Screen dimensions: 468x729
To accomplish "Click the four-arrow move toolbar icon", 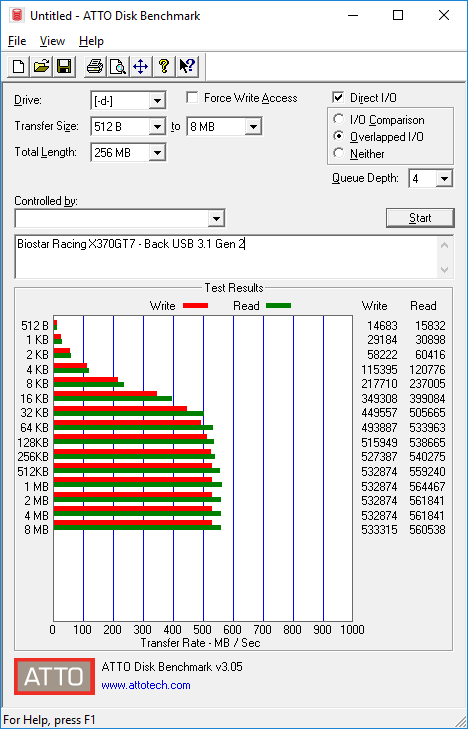I will click(140, 66).
